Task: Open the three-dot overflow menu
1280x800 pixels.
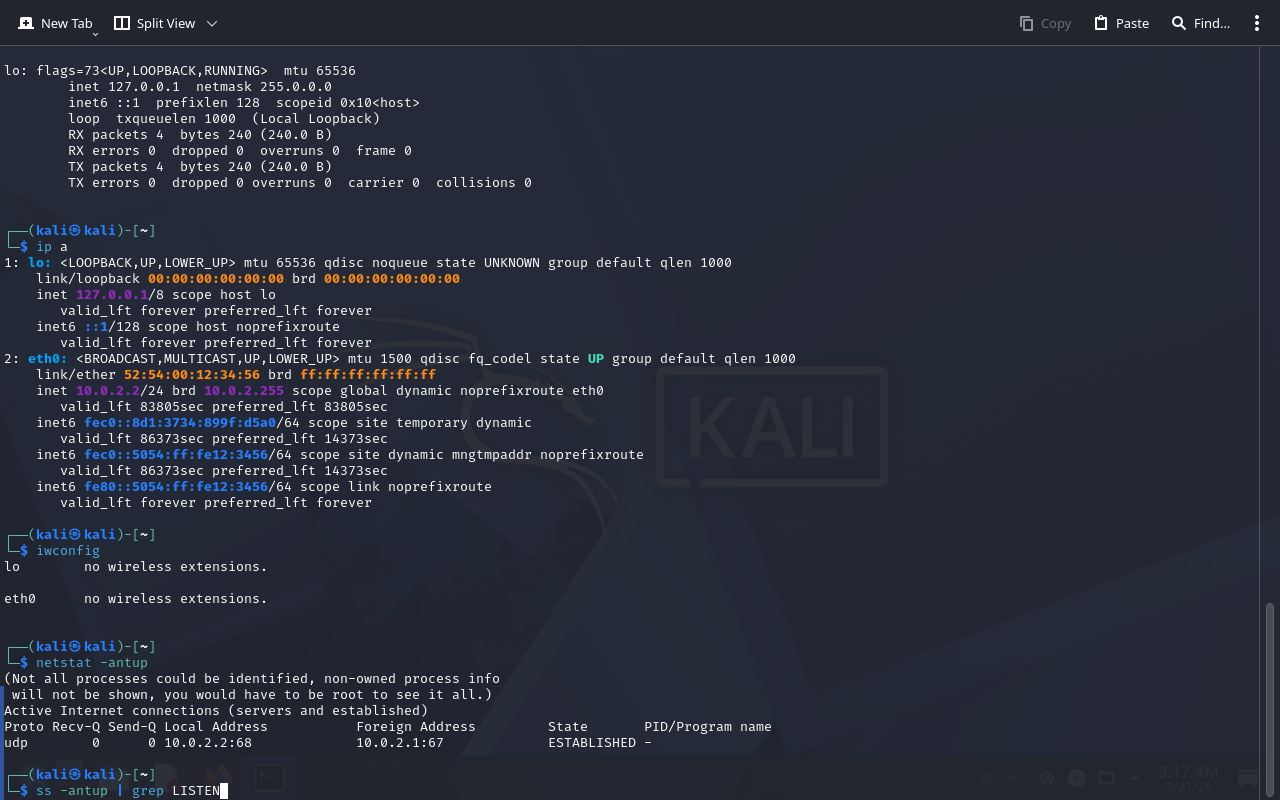Action: pos(1257,23)
